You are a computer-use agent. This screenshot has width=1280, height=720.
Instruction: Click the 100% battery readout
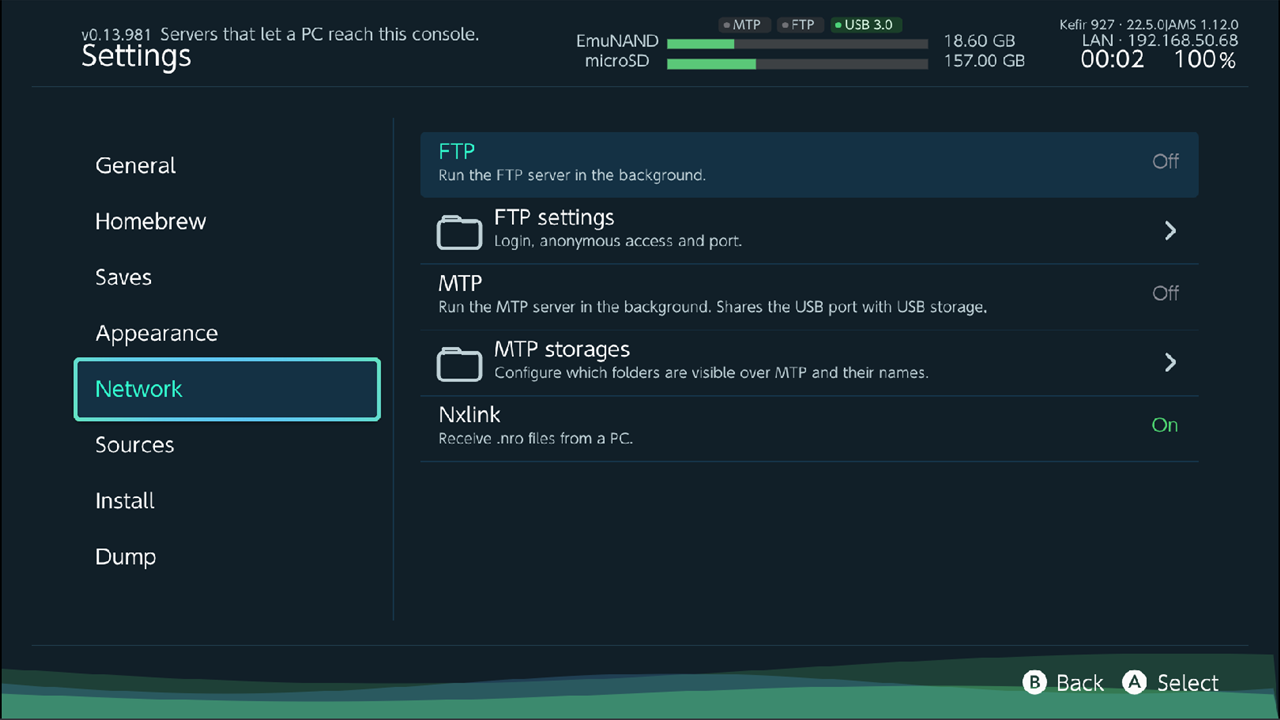pos(1205,60)
